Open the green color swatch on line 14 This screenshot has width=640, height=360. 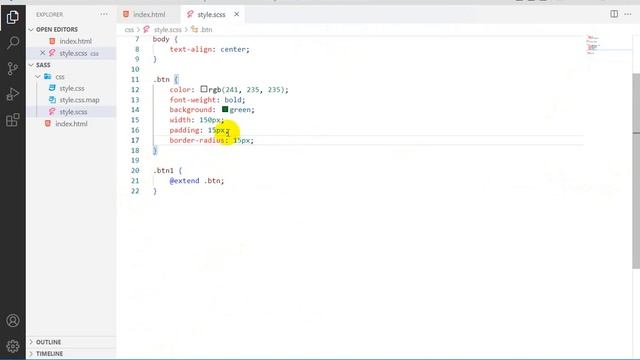[x=225, y=109]
